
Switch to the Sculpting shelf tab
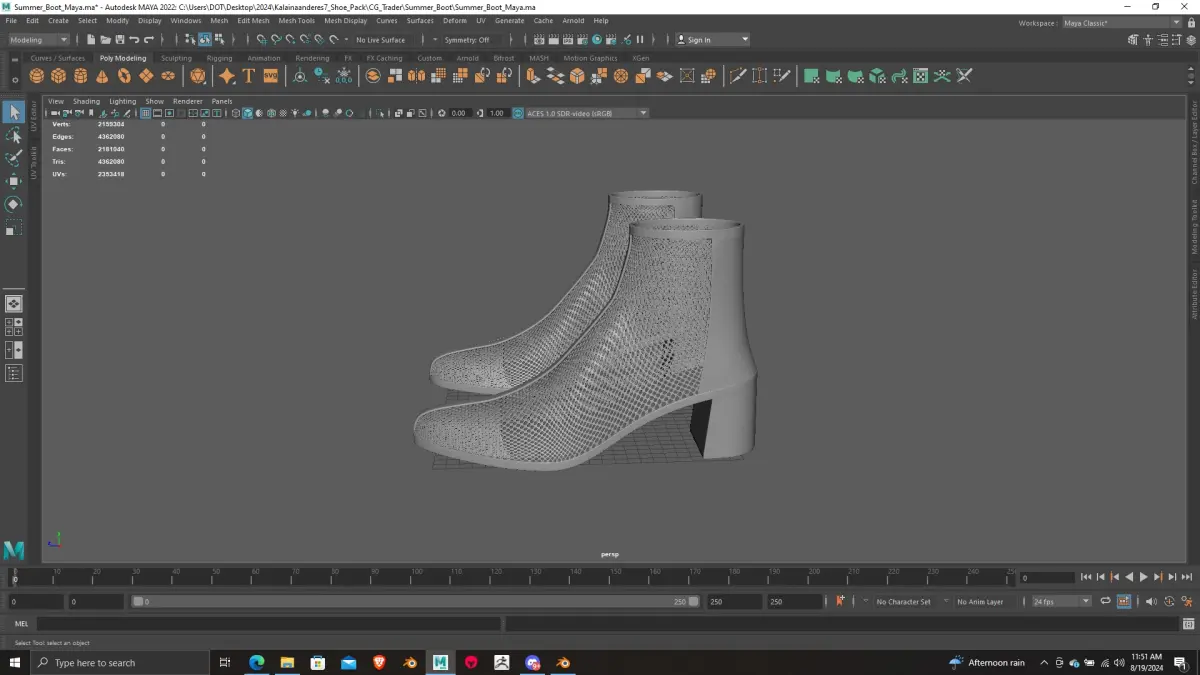(176, 58)
